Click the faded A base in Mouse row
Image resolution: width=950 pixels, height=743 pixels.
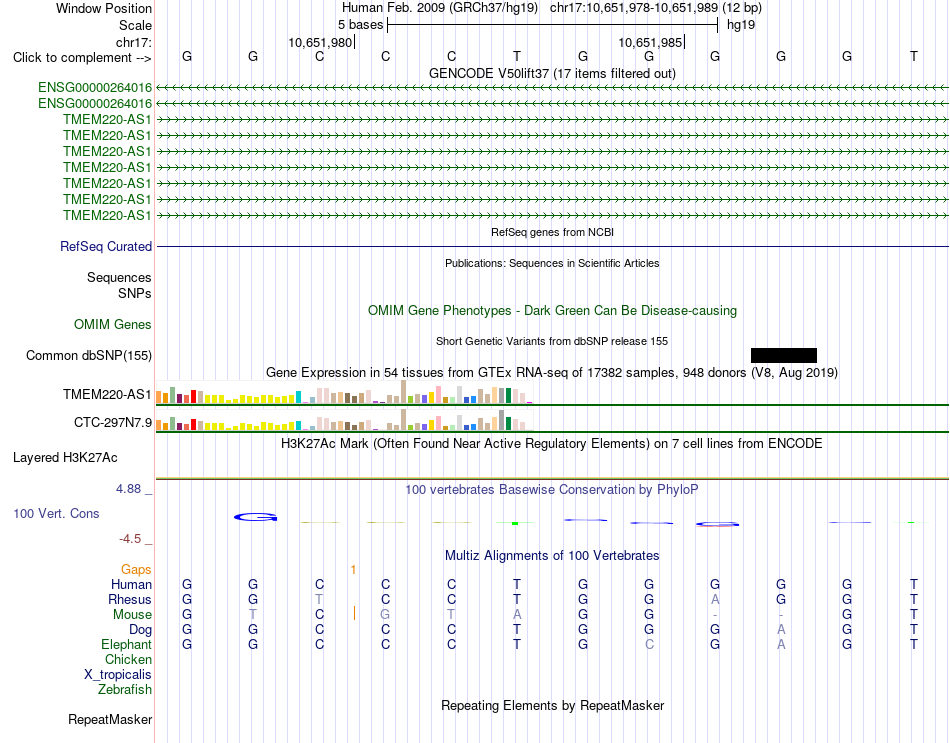(x=517, y=615)
